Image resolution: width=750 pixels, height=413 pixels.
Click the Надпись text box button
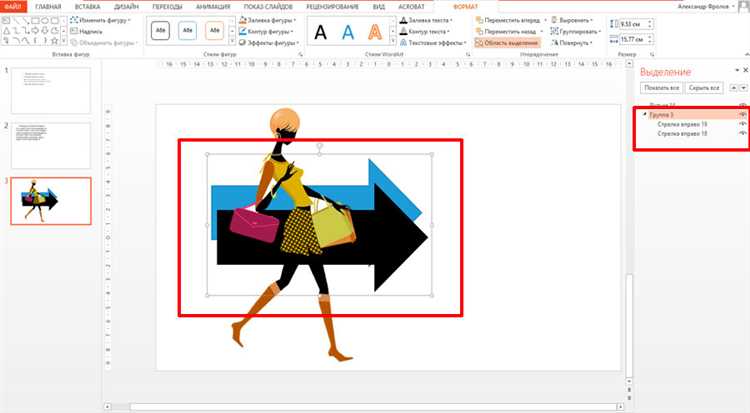coord(86,32)
